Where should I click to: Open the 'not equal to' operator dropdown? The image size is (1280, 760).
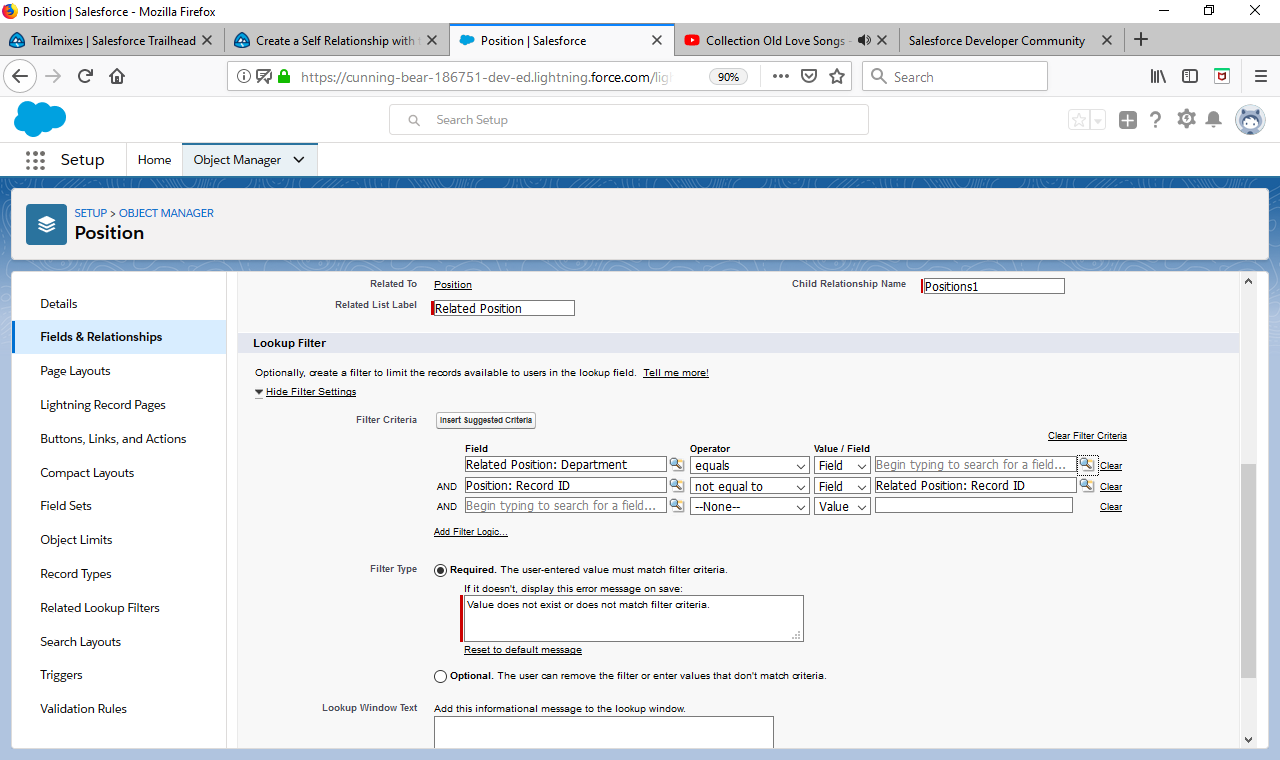(750, 486)
